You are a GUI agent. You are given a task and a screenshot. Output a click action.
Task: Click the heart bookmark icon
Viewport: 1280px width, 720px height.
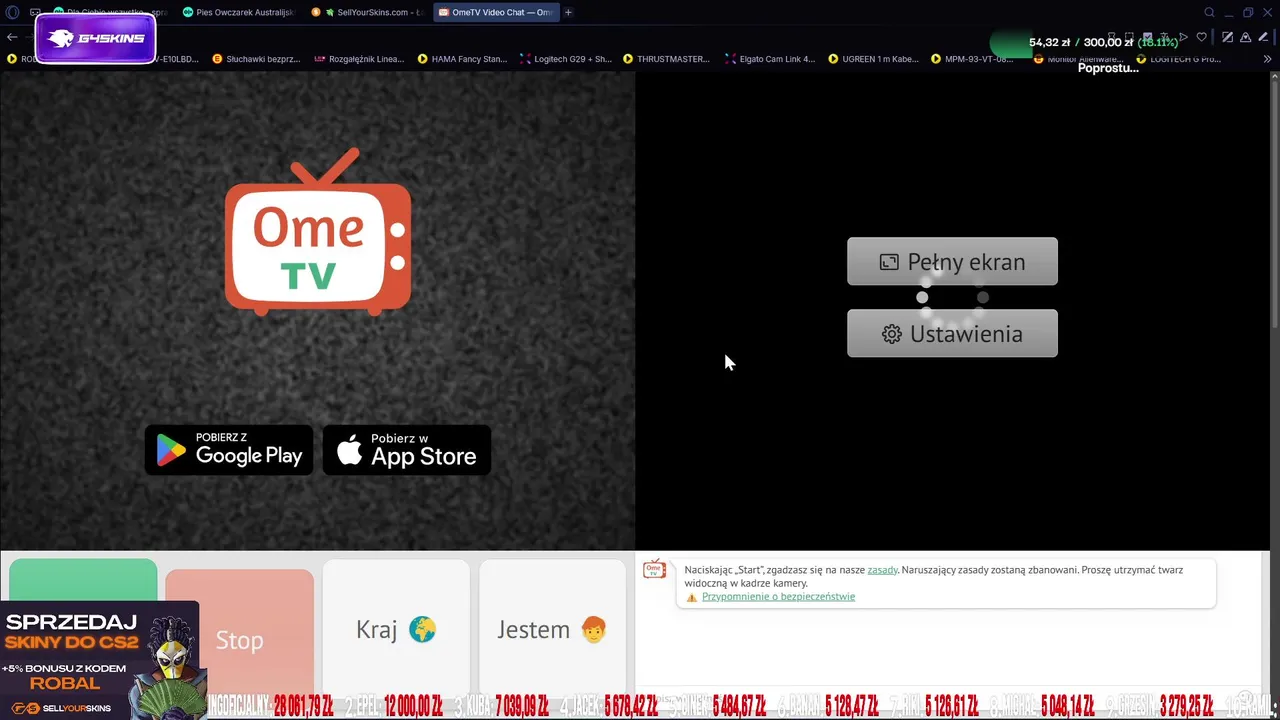click(1202, 37)
